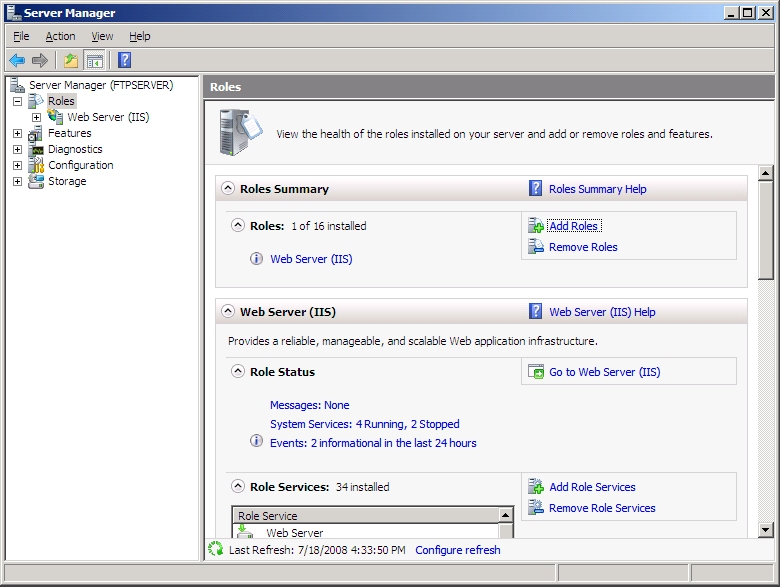The image size is (780, 587).
Task: Open the File menu
Action: 21,36
